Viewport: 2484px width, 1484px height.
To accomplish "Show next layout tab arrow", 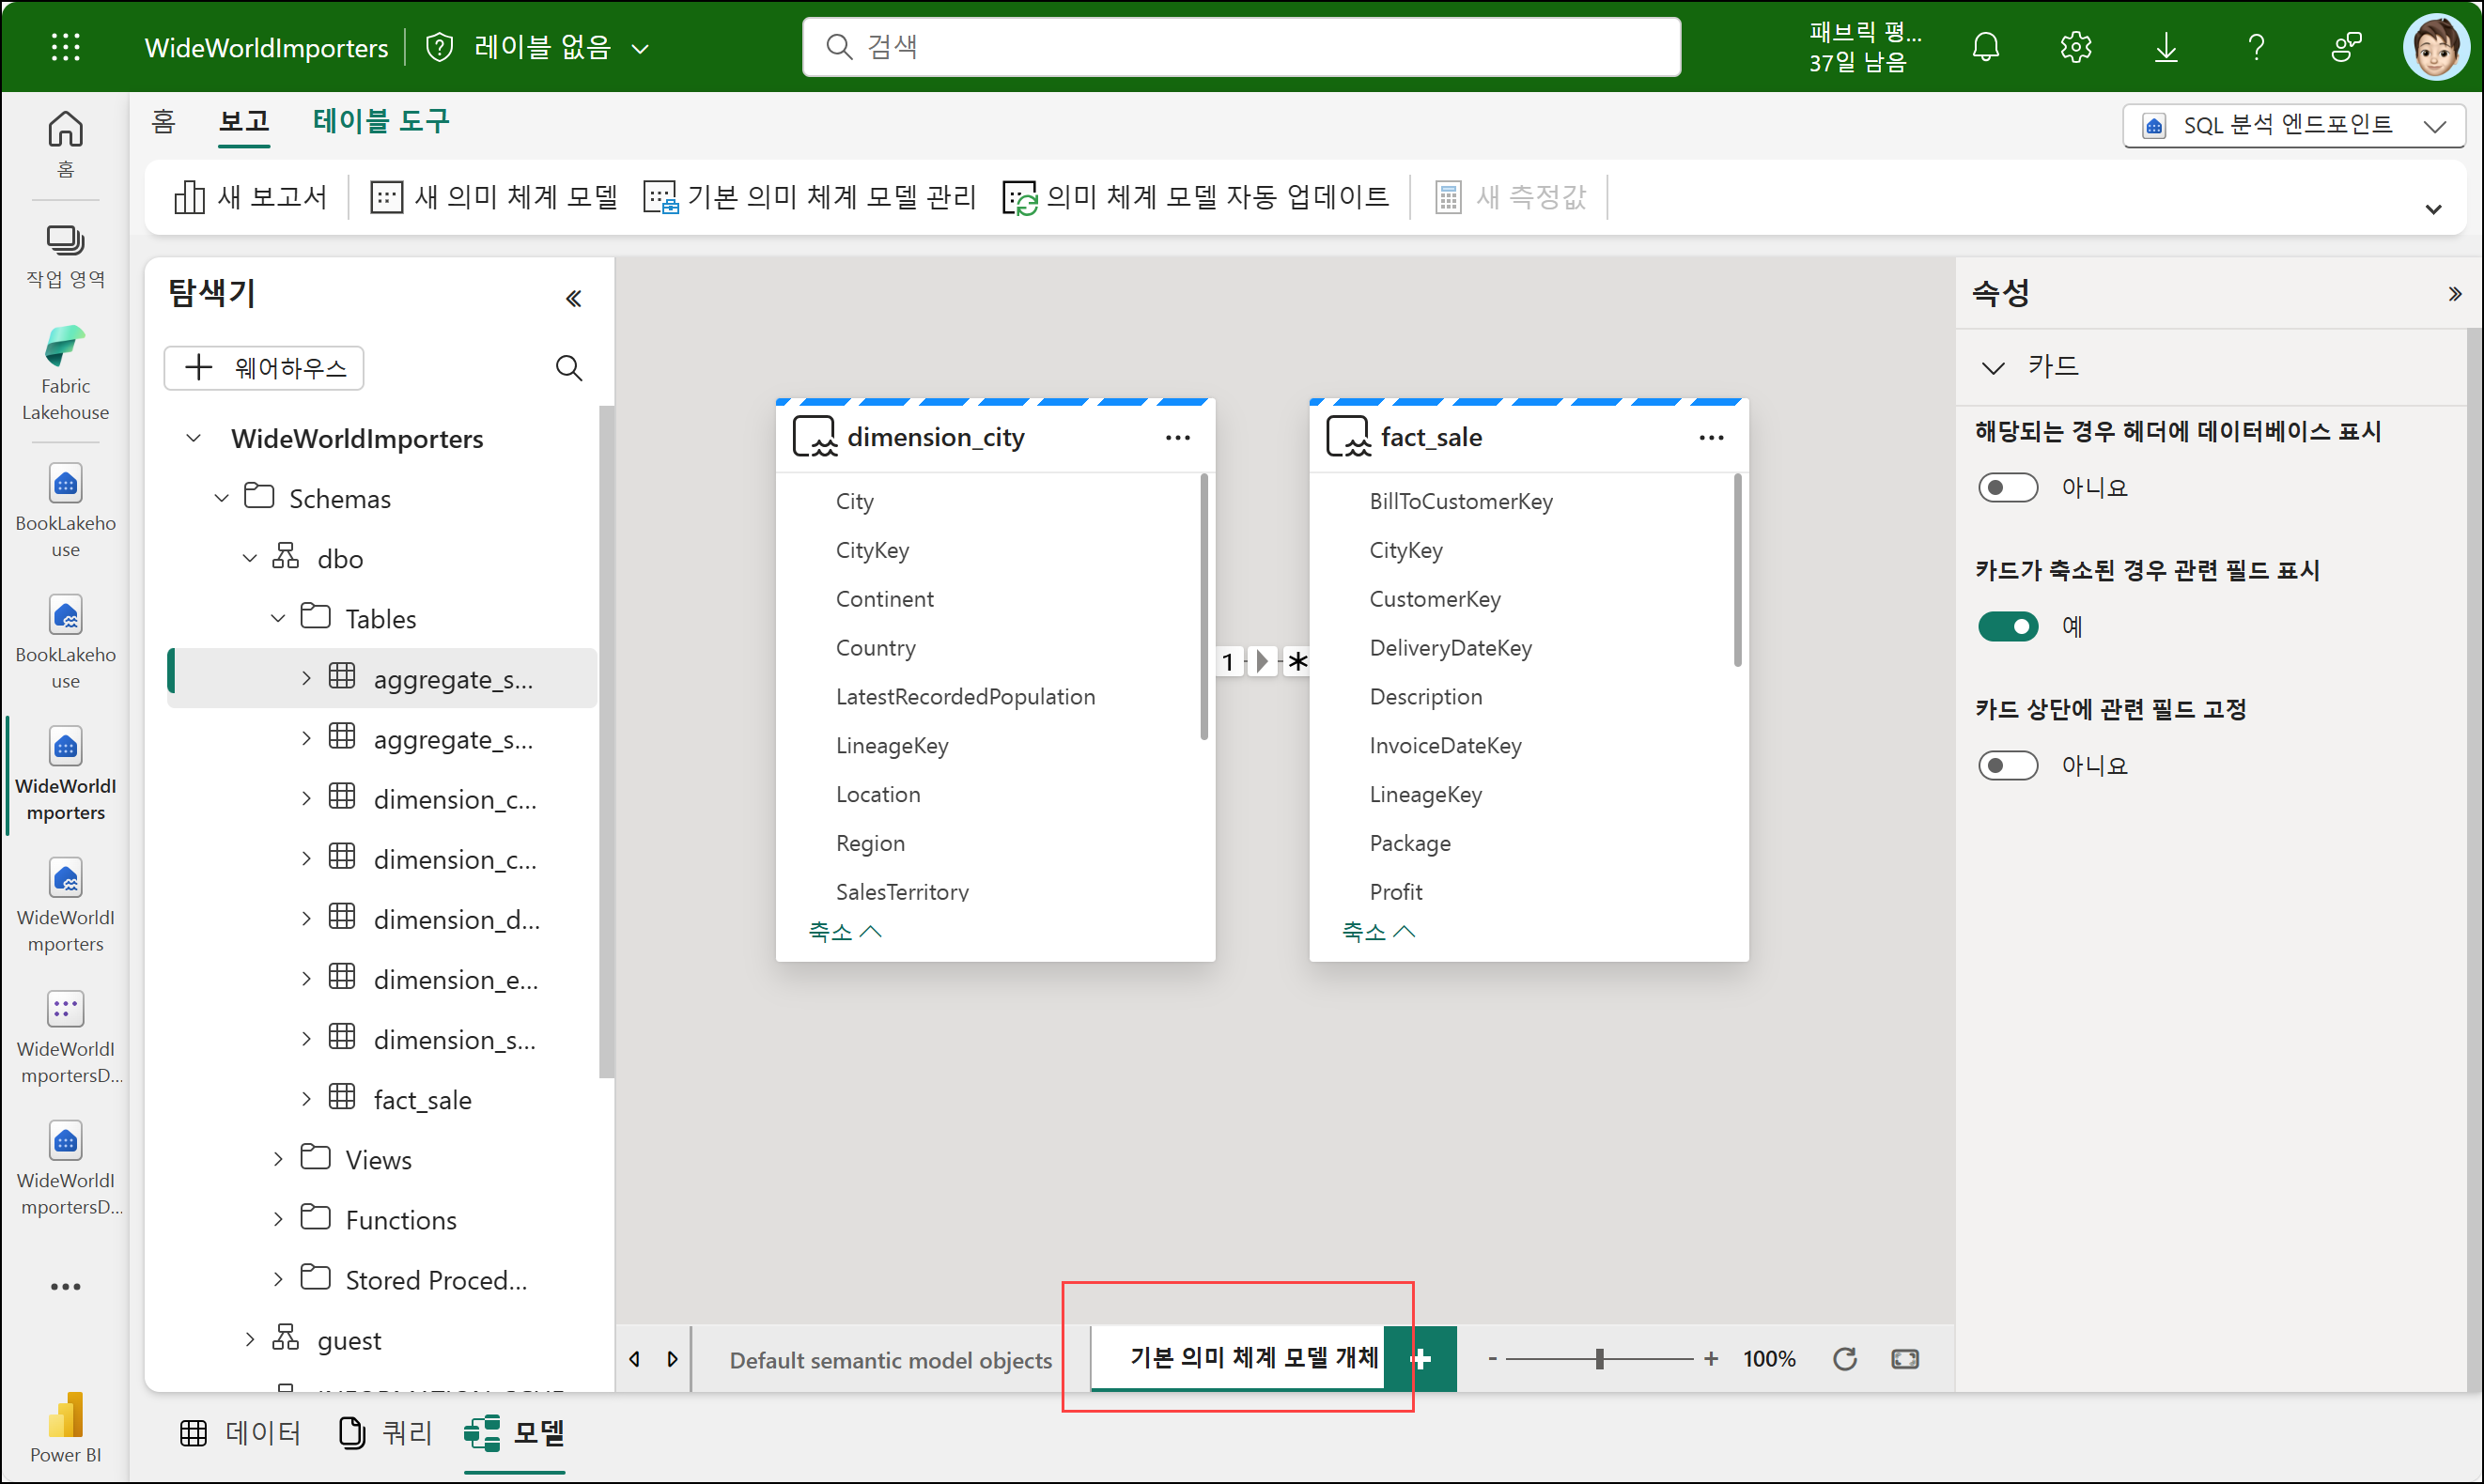I will [672, 1359].
